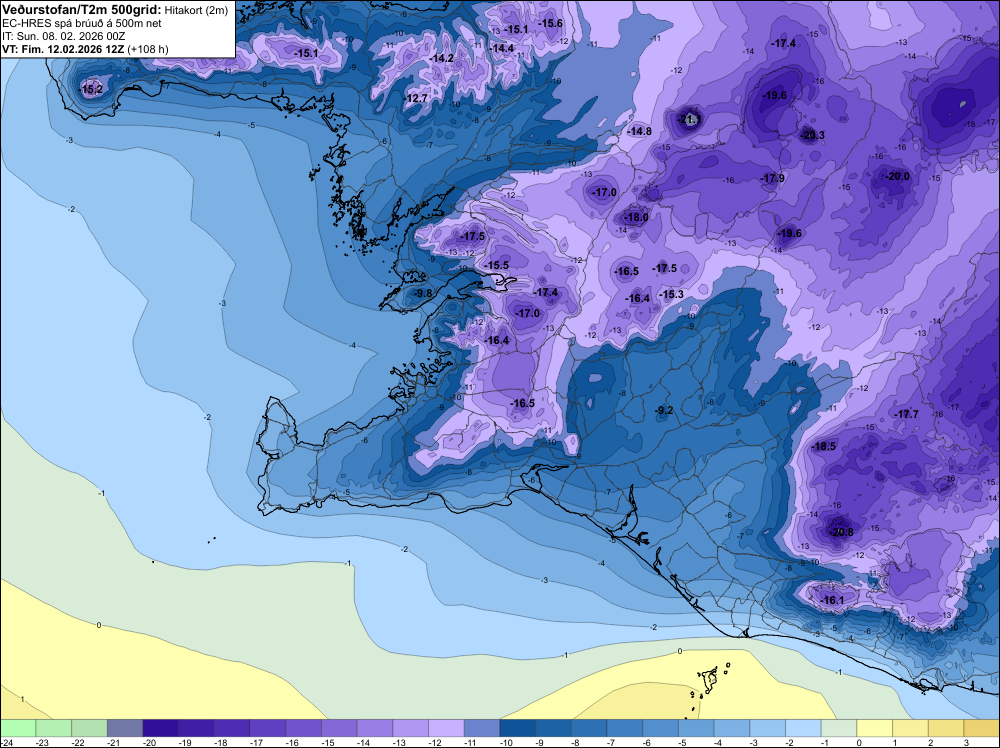Pick the legend swatch labeled -1
This screenshot has width=1000, height=748.
point(839,728)
